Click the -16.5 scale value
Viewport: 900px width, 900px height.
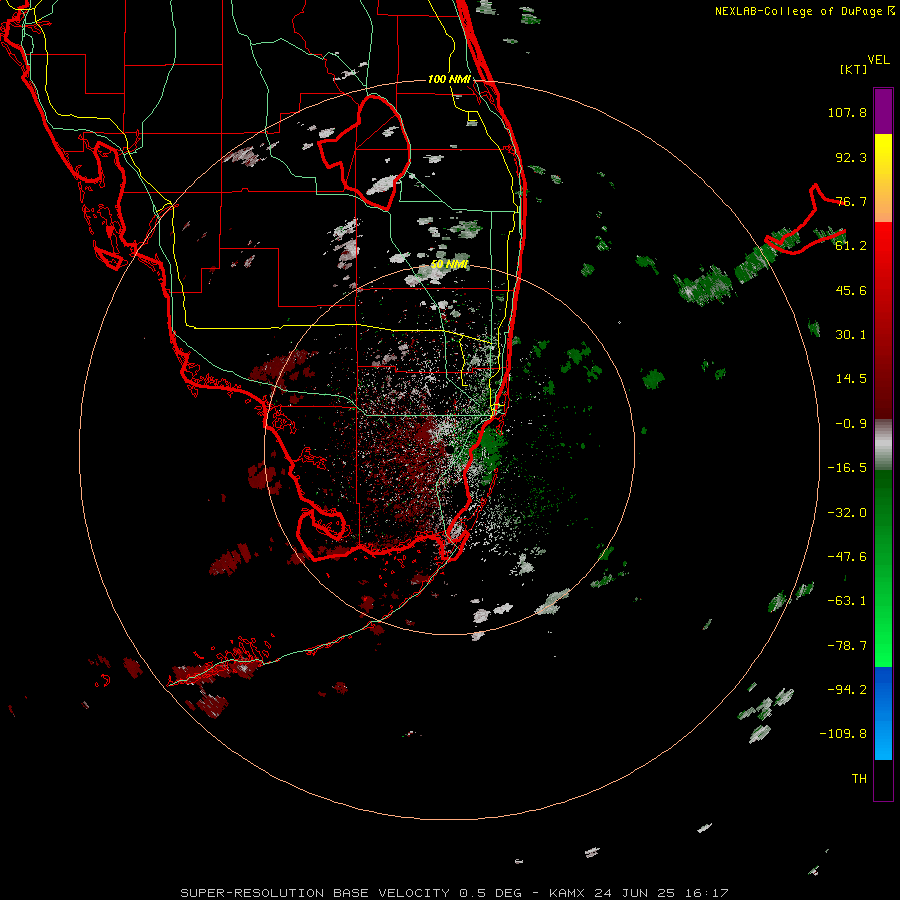coord(847,468)
